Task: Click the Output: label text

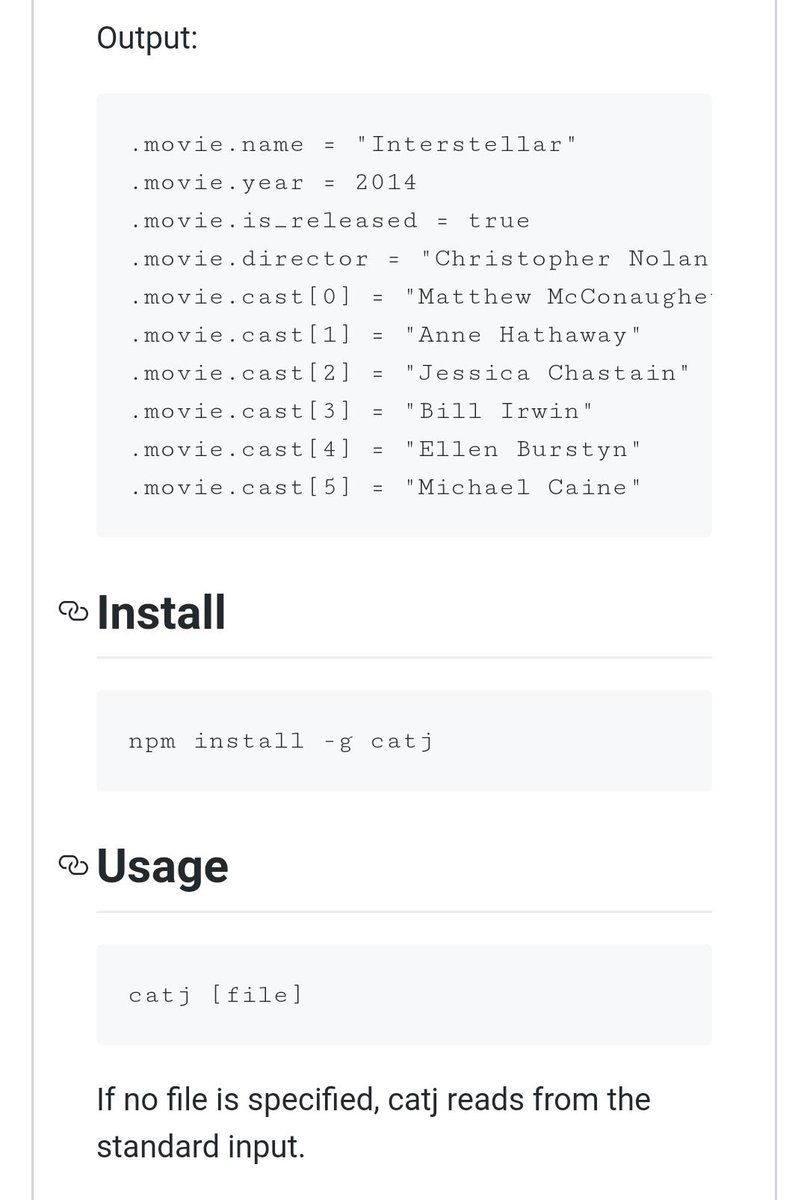Action: coord(147,40)
